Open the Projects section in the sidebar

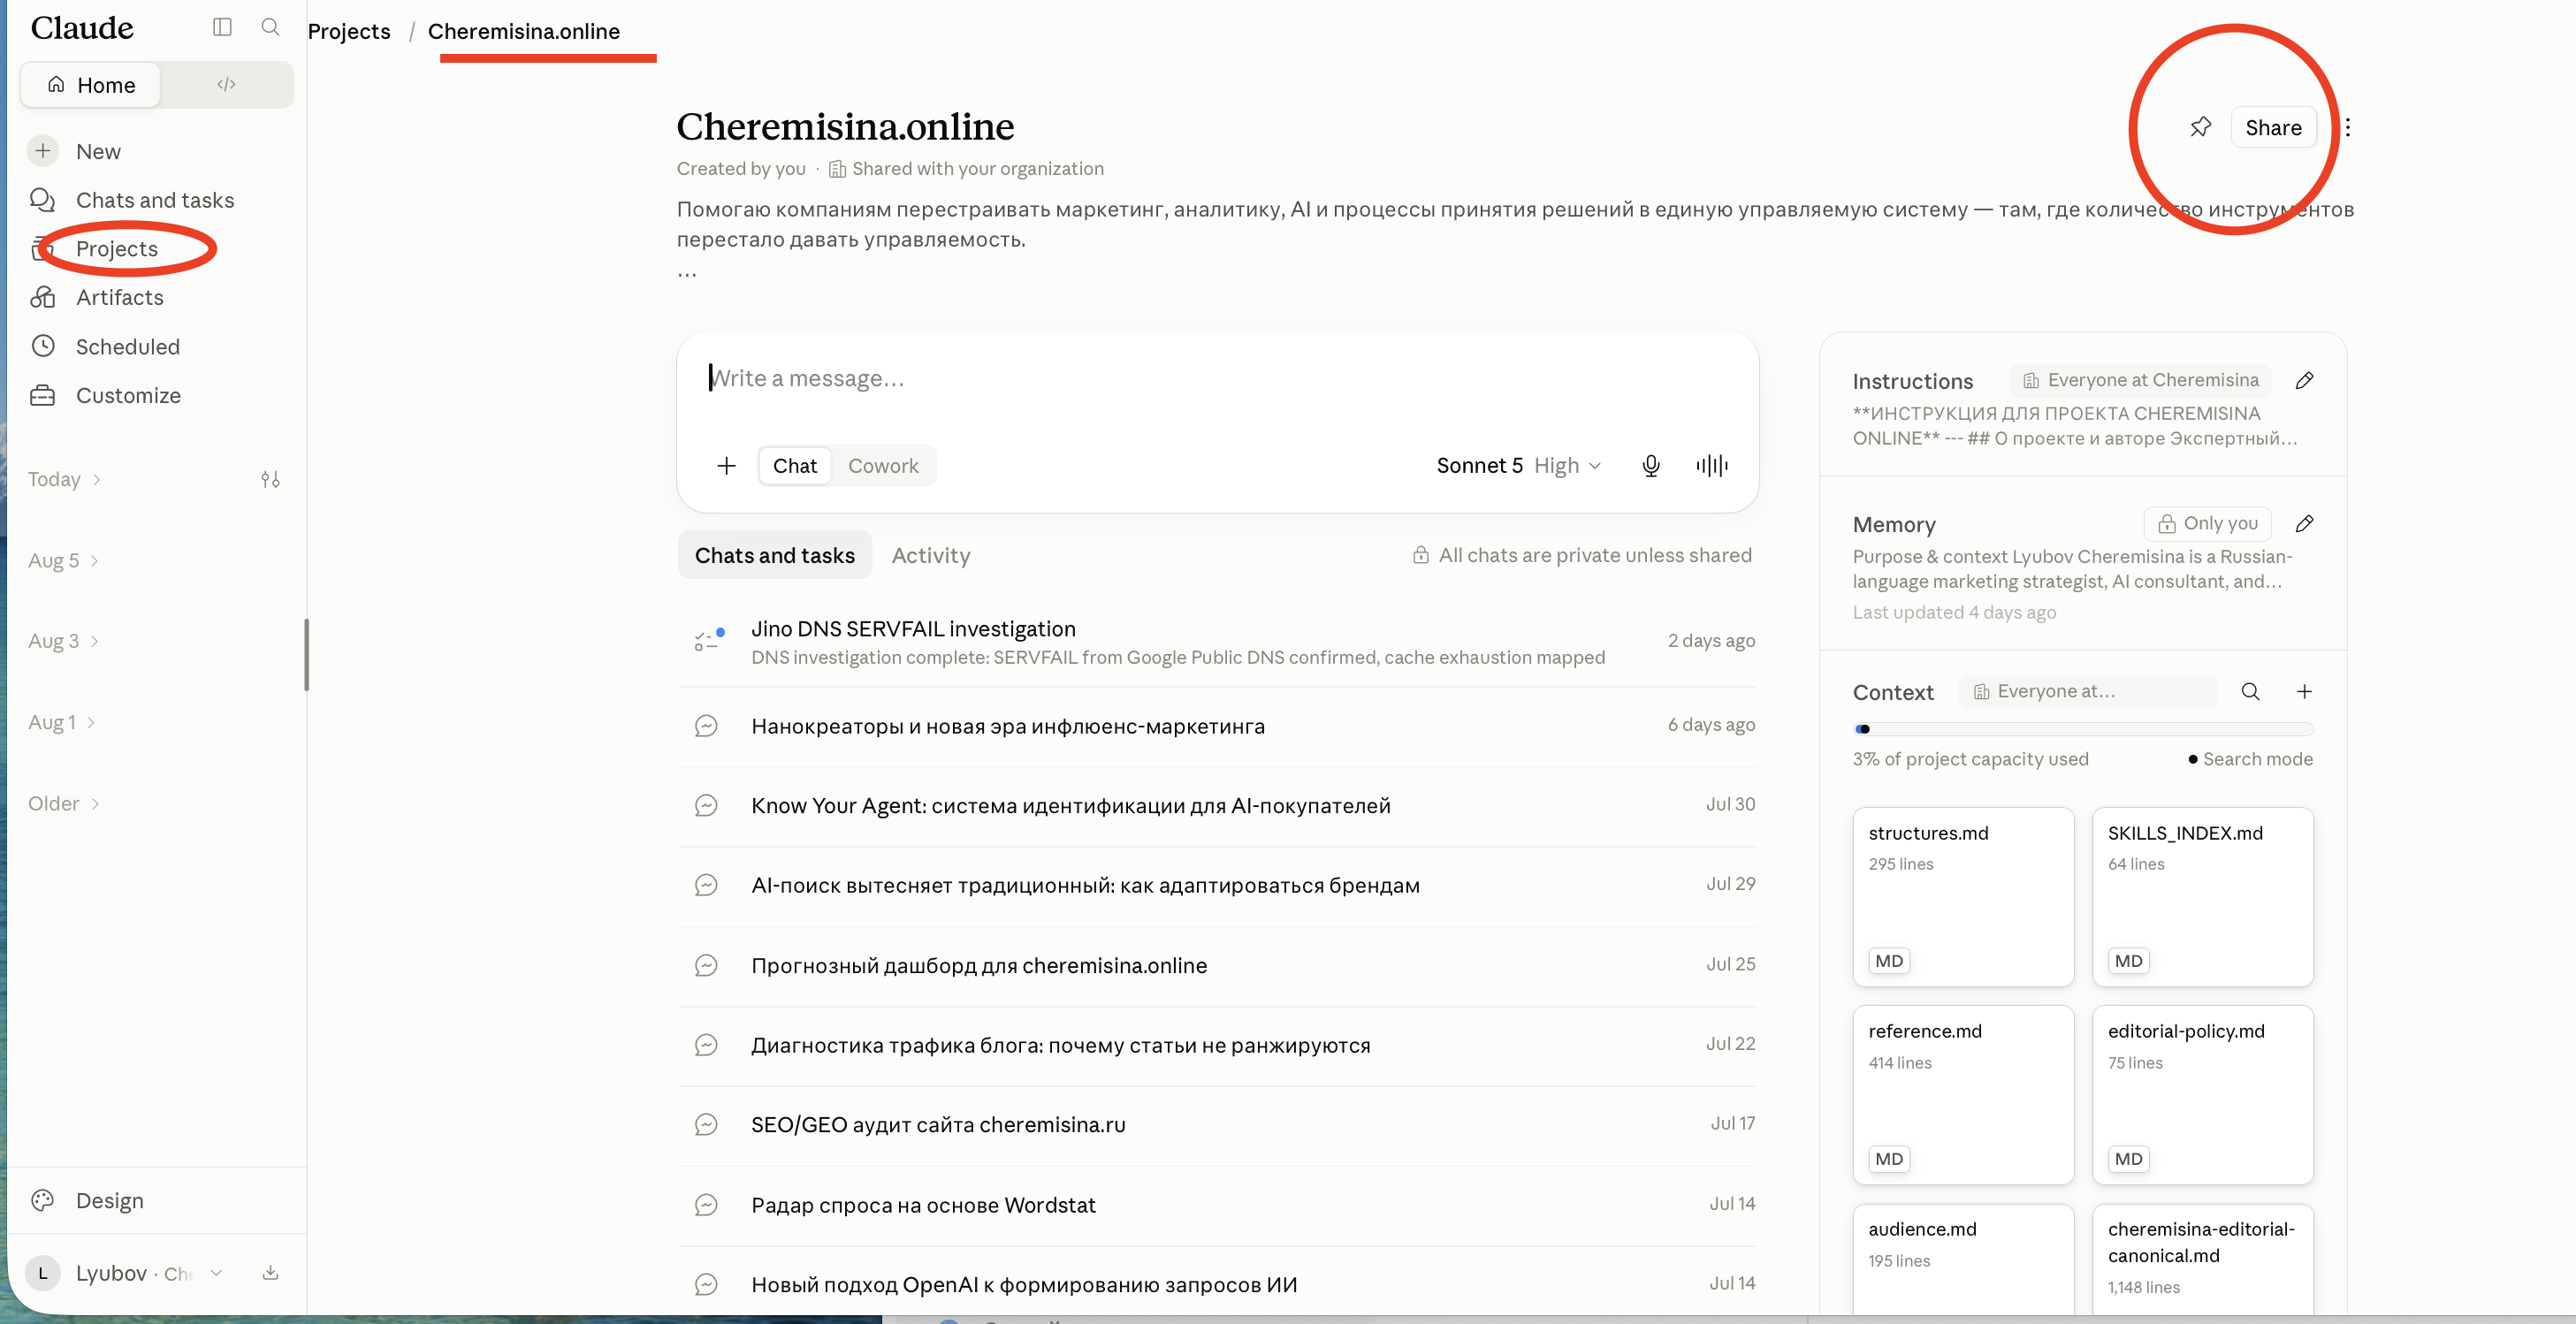(117, 249)
